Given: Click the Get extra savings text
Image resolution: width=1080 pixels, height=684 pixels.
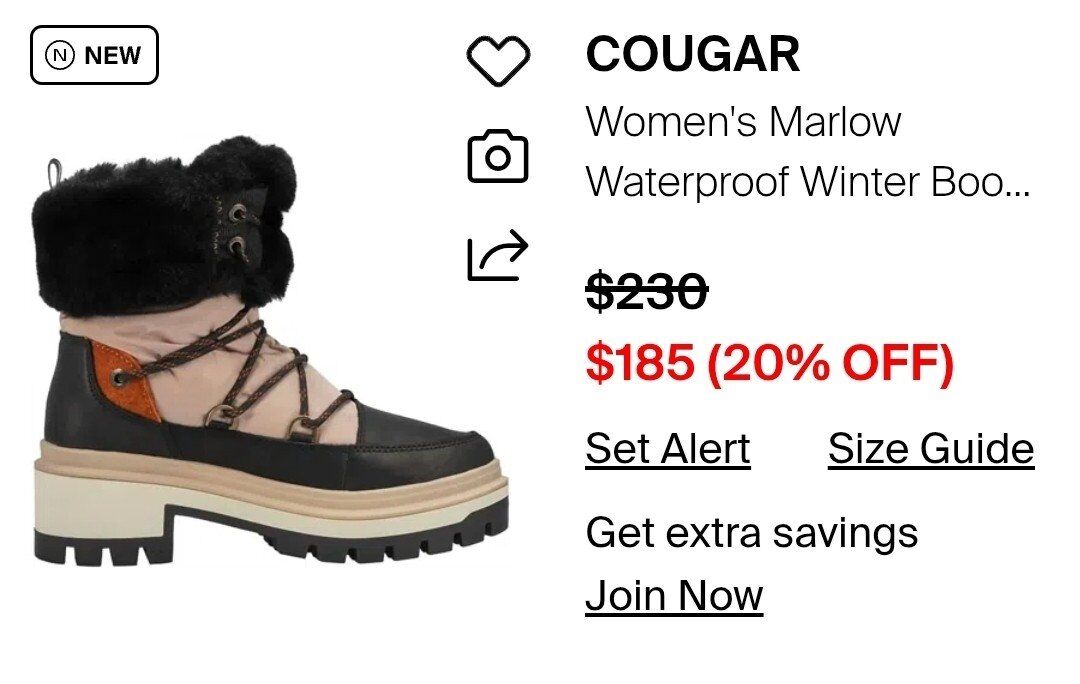Looking at the screenshot, I should 751,533.
